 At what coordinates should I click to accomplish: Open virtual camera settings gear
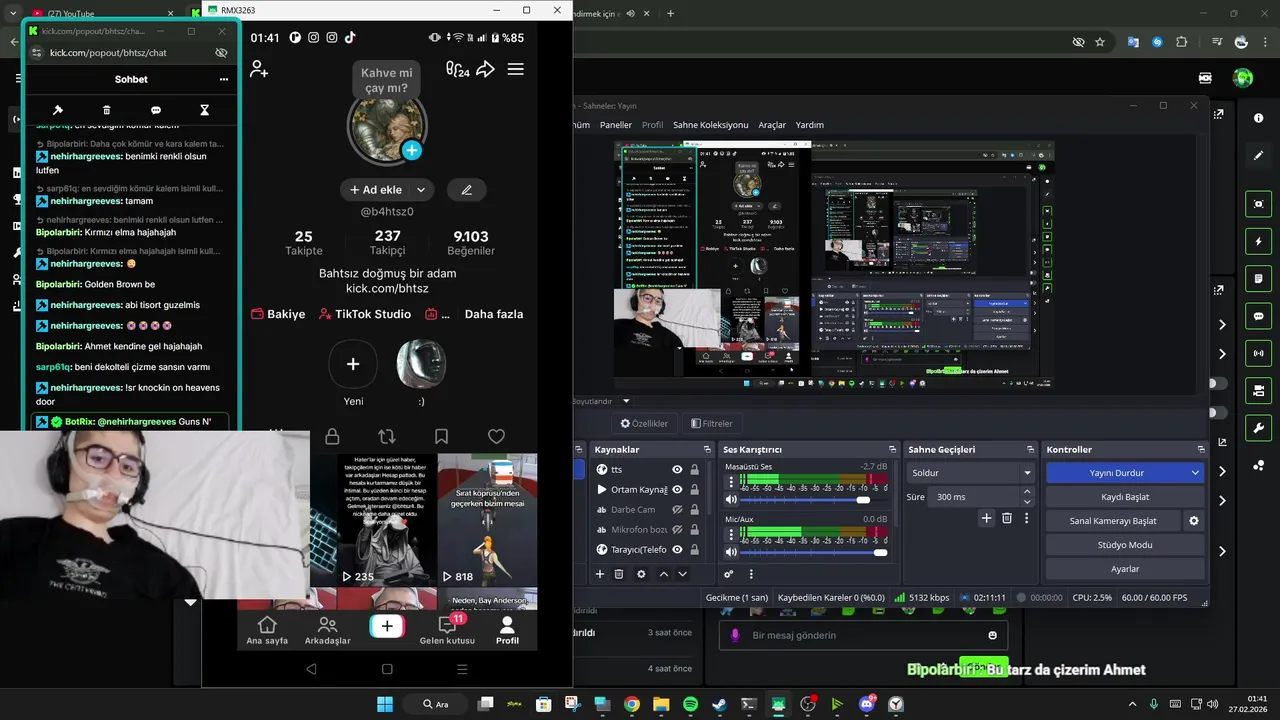pyautogui.click(x=1193, y=521)
